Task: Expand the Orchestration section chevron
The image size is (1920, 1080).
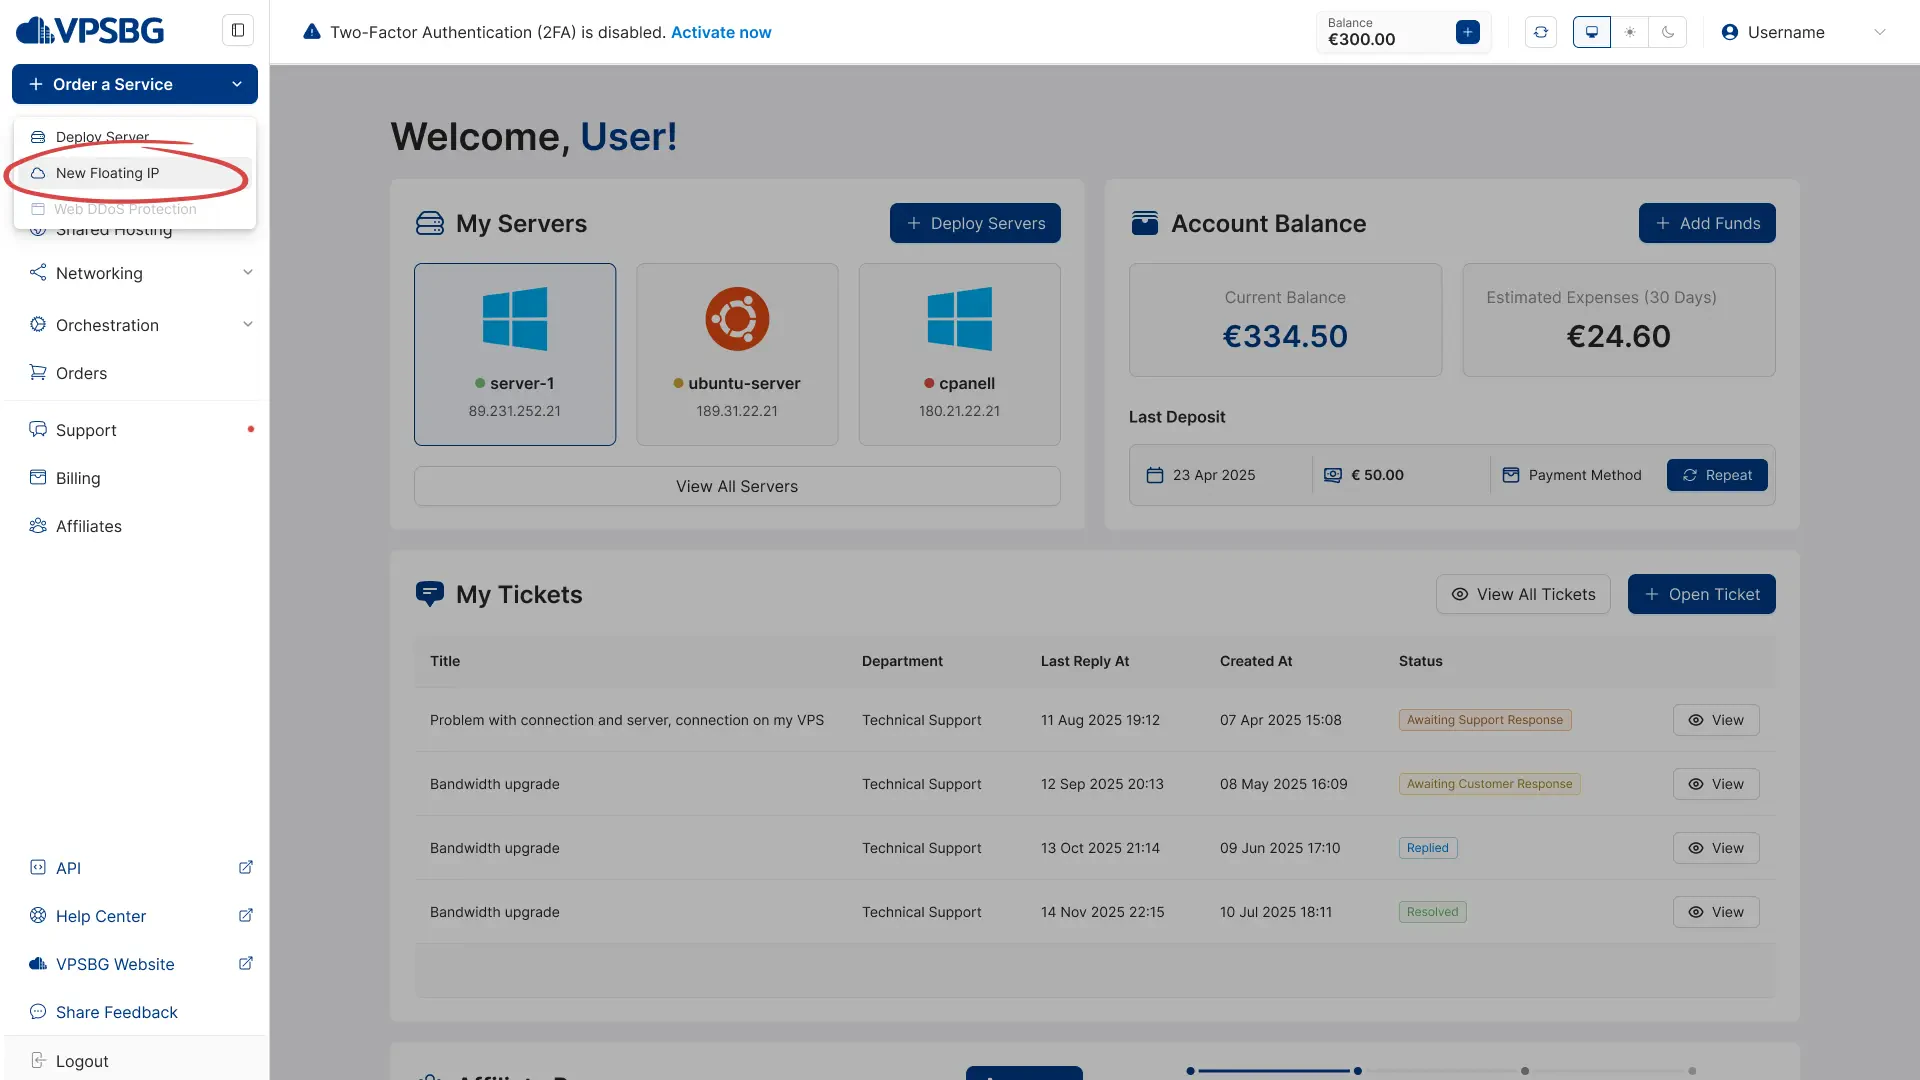Action: click(x=248, y=325)
